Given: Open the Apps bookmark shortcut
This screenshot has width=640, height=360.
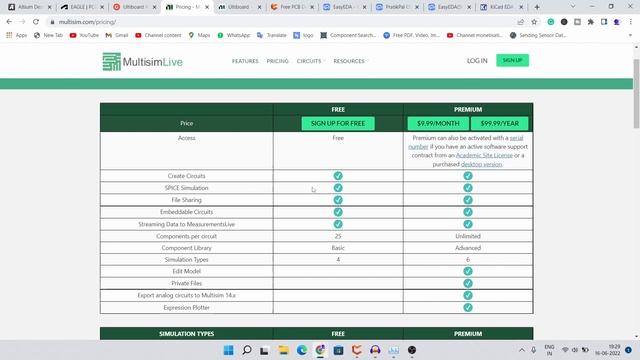Looking at the screenshot, I should pos(17,35).
